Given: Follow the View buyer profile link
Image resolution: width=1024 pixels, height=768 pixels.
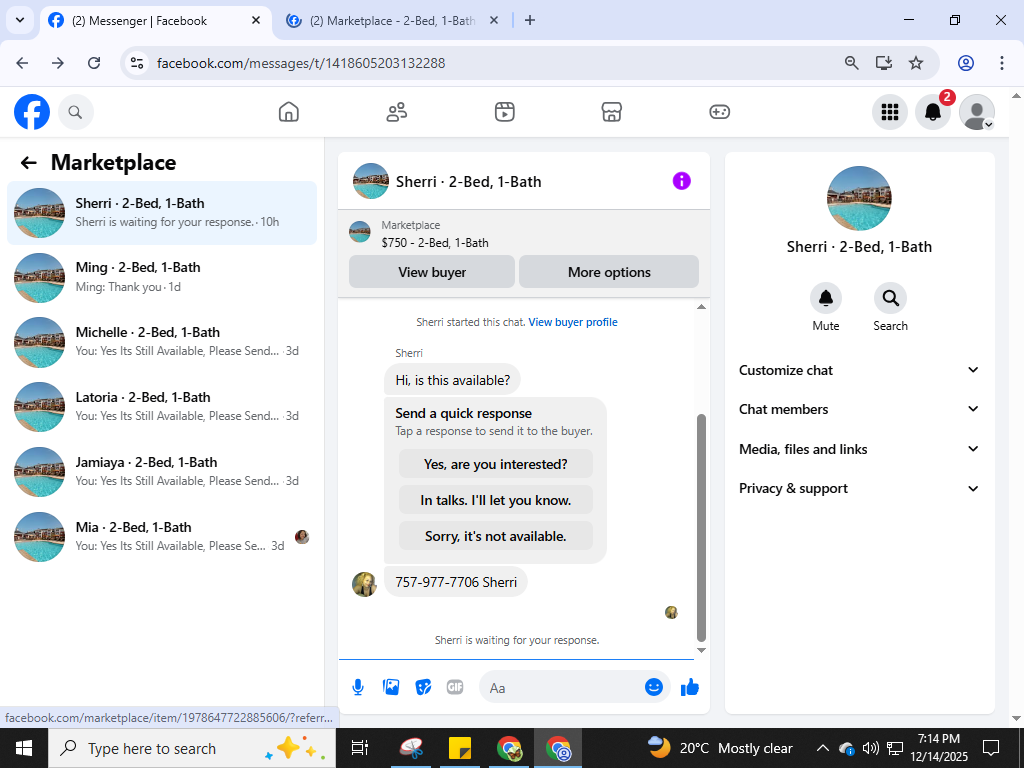Looking at the screenshot, I should pyautogui.click(x=573, y=322).
